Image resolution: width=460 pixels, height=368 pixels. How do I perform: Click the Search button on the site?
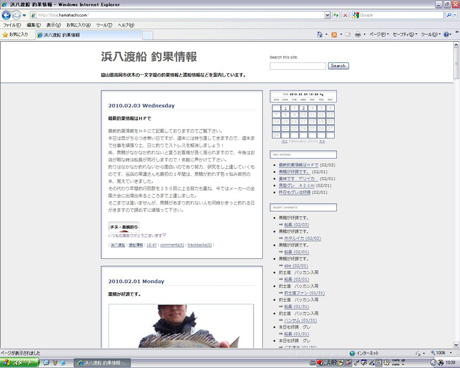point(338,66)
